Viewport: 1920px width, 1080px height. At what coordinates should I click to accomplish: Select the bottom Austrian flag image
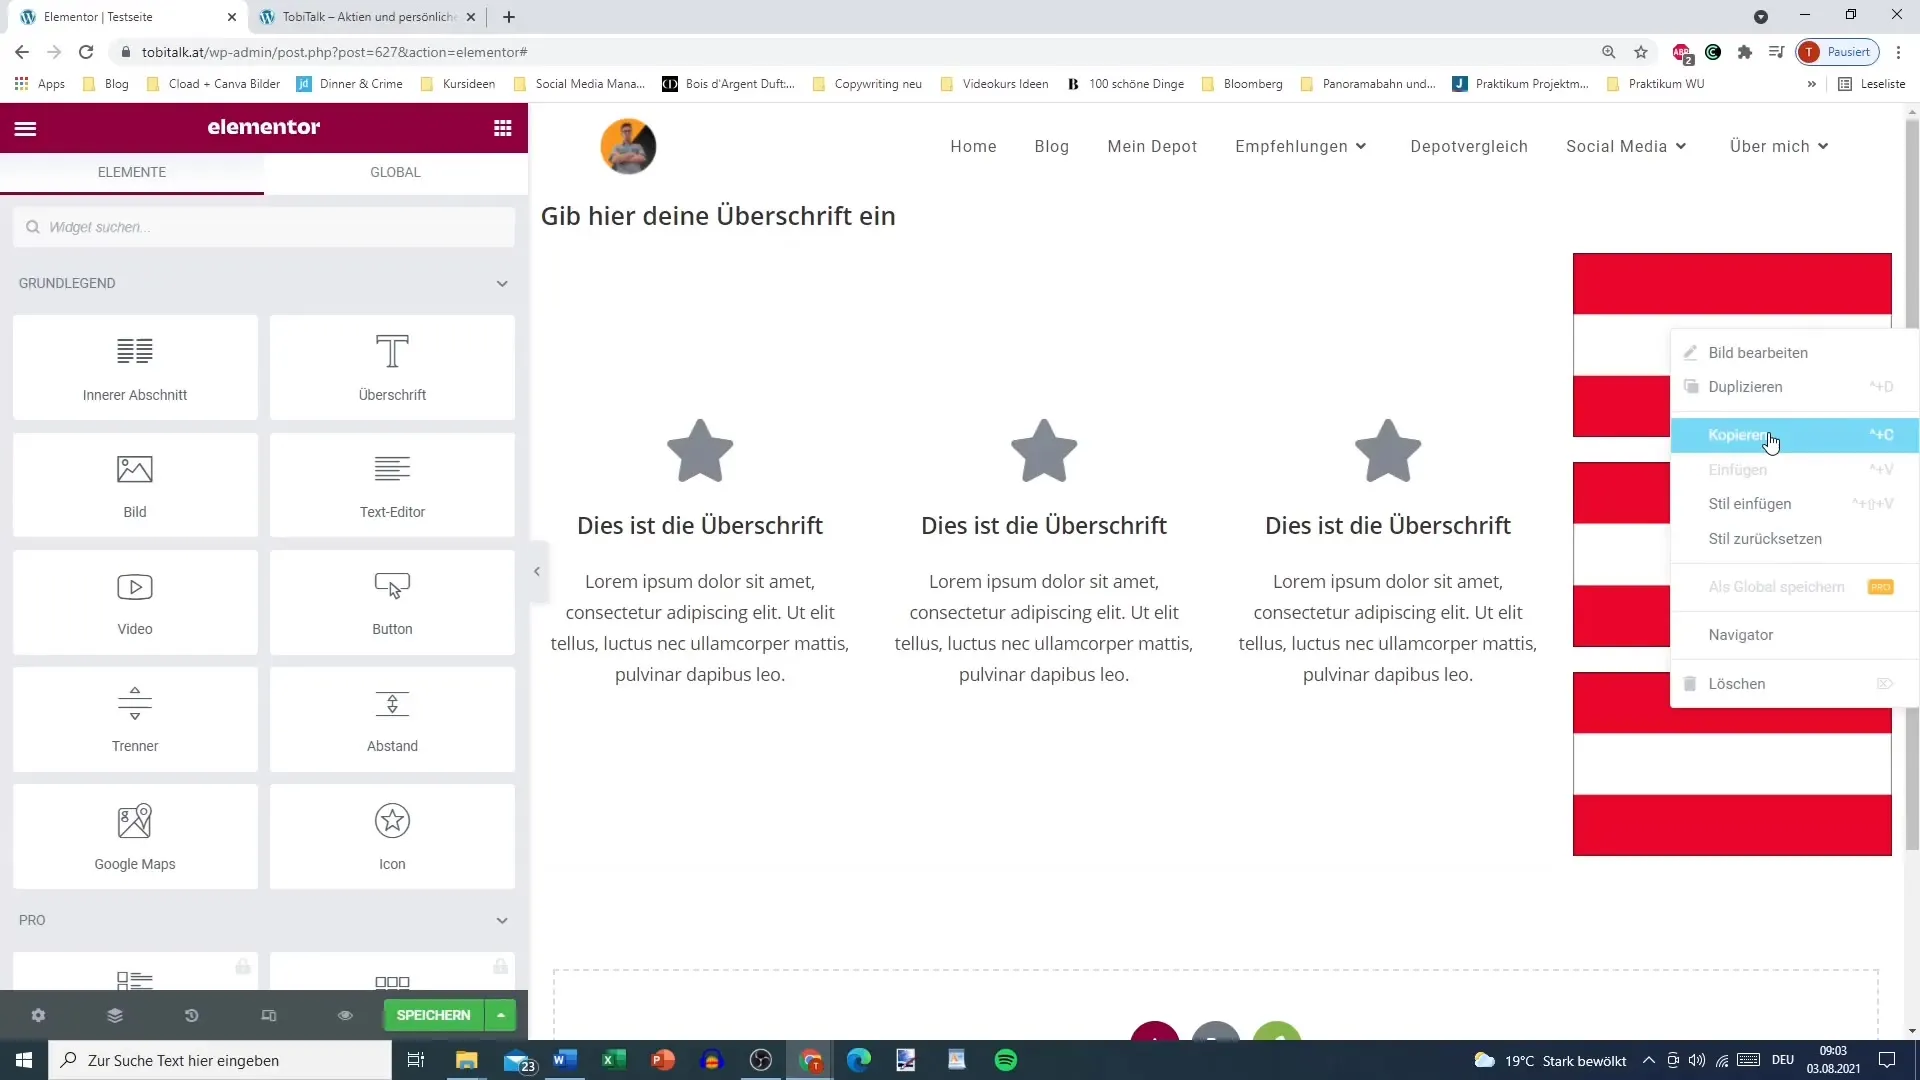click(x=1732, y=764)
